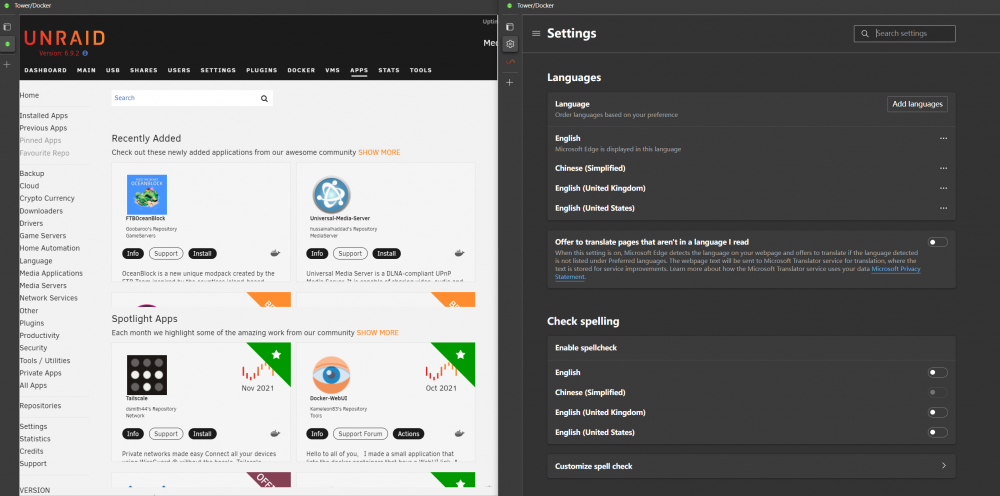Click Info button on Universal-Media-Server

tap(318, 254)
